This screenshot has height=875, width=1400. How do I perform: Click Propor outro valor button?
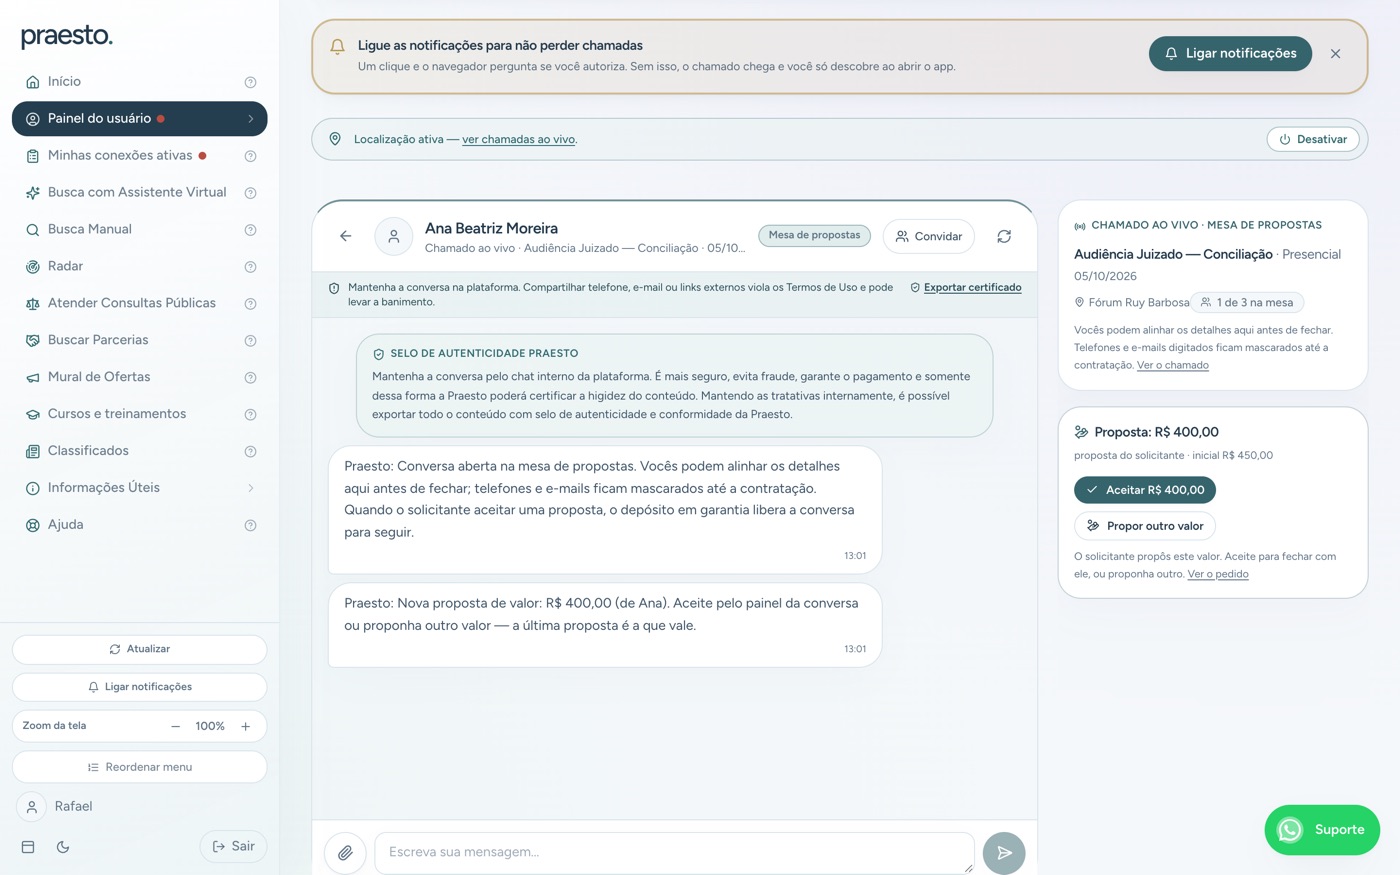tap(1145, 526)
